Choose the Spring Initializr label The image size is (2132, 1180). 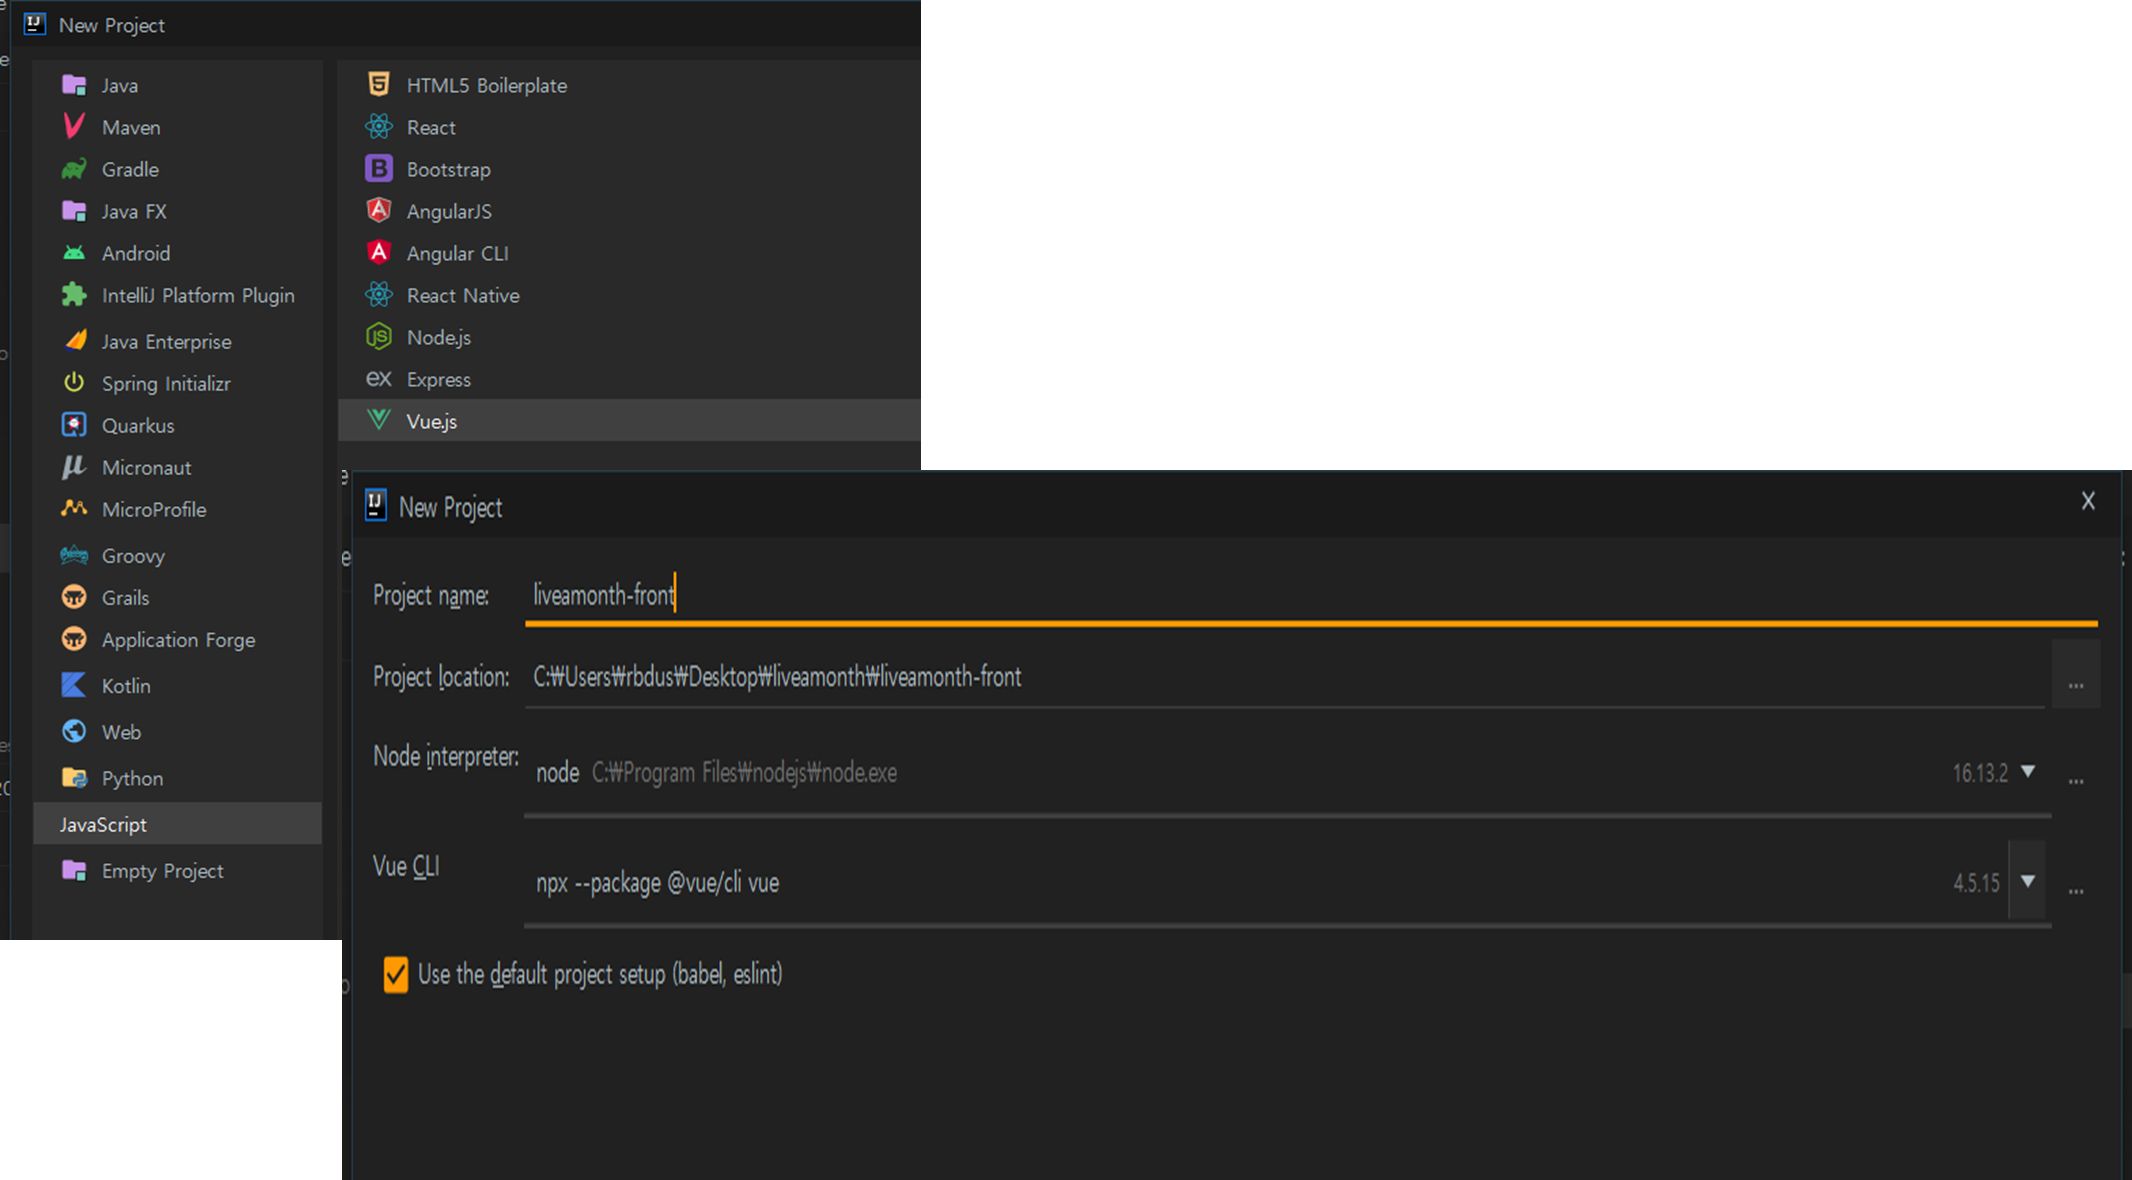pyautogui.click(x=166, y=383)
